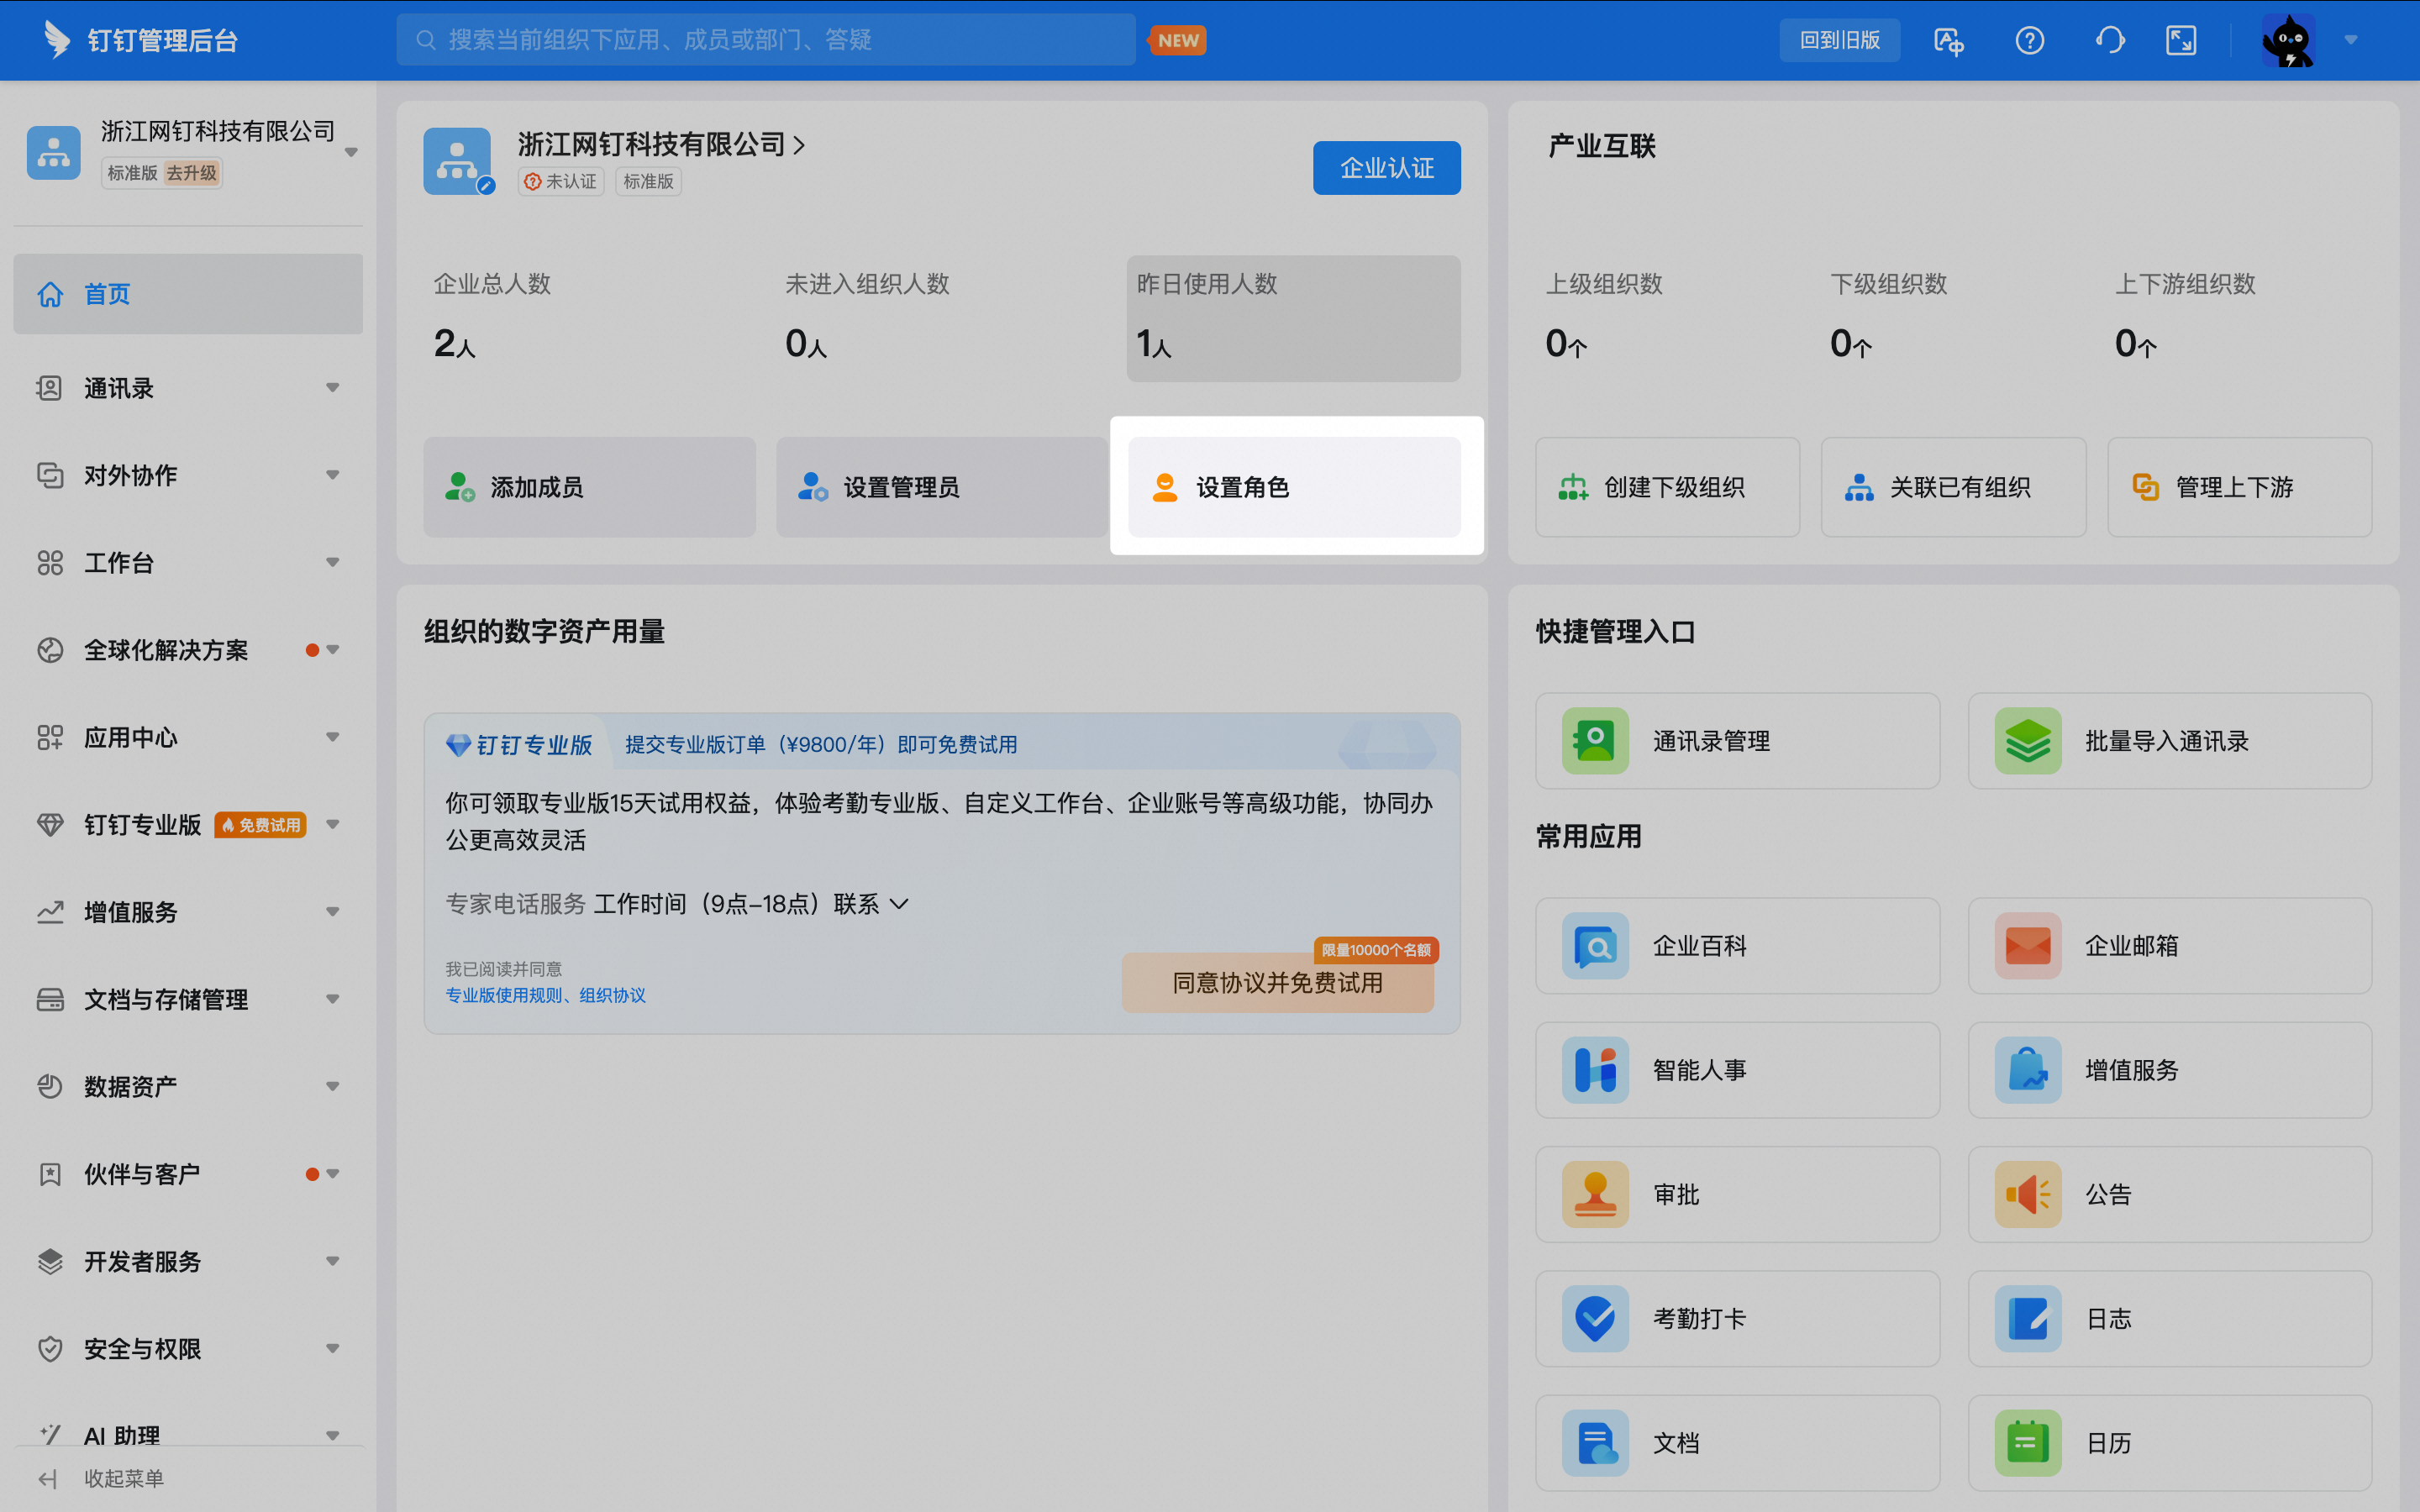
Task: Click the 伙伴与客户 bookmark icon in sidebar
Action: click(x=50, y=1174)
